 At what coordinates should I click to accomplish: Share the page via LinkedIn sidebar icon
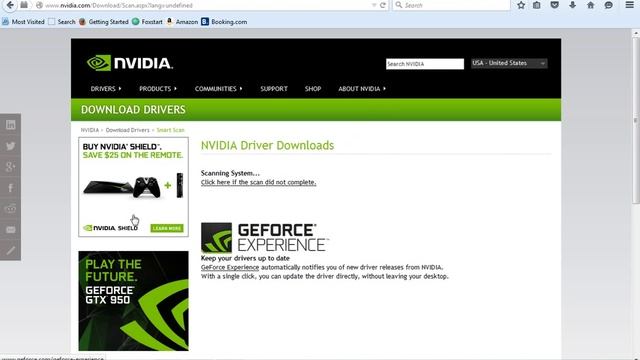click(11, 124)
